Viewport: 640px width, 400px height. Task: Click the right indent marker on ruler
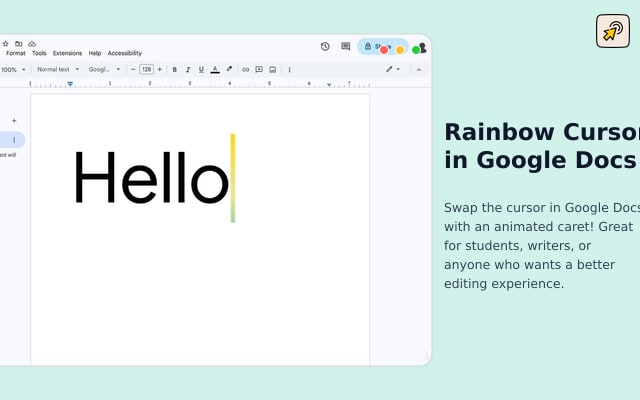[329, 85]
